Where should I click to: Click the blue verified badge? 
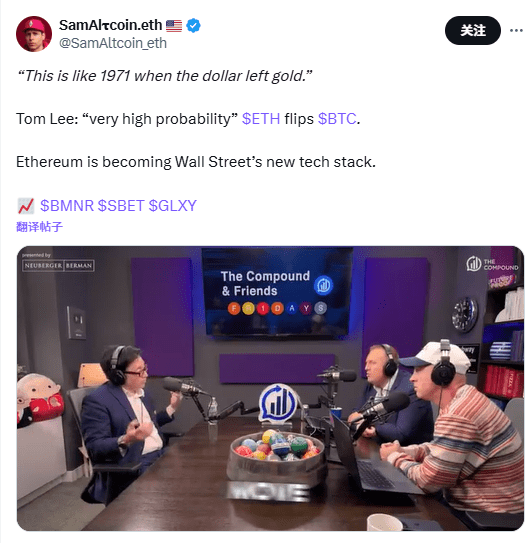click(193, 26)
